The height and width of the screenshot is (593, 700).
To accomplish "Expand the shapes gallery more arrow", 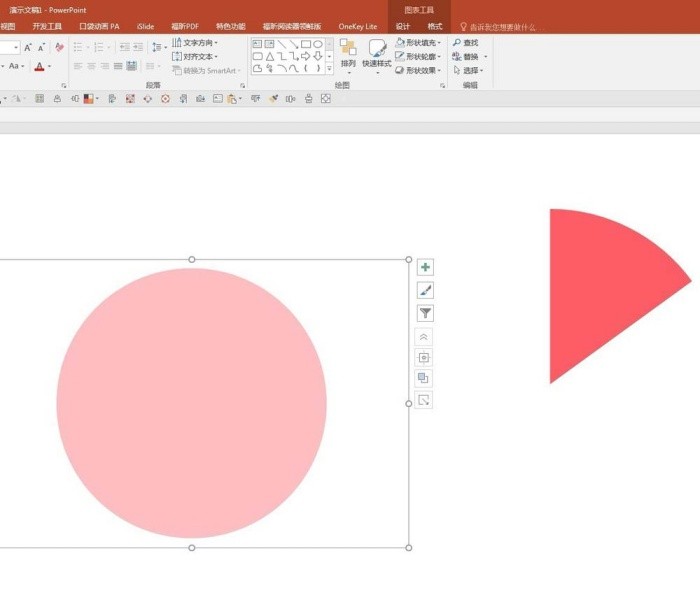I will click(x=329, y=68).
